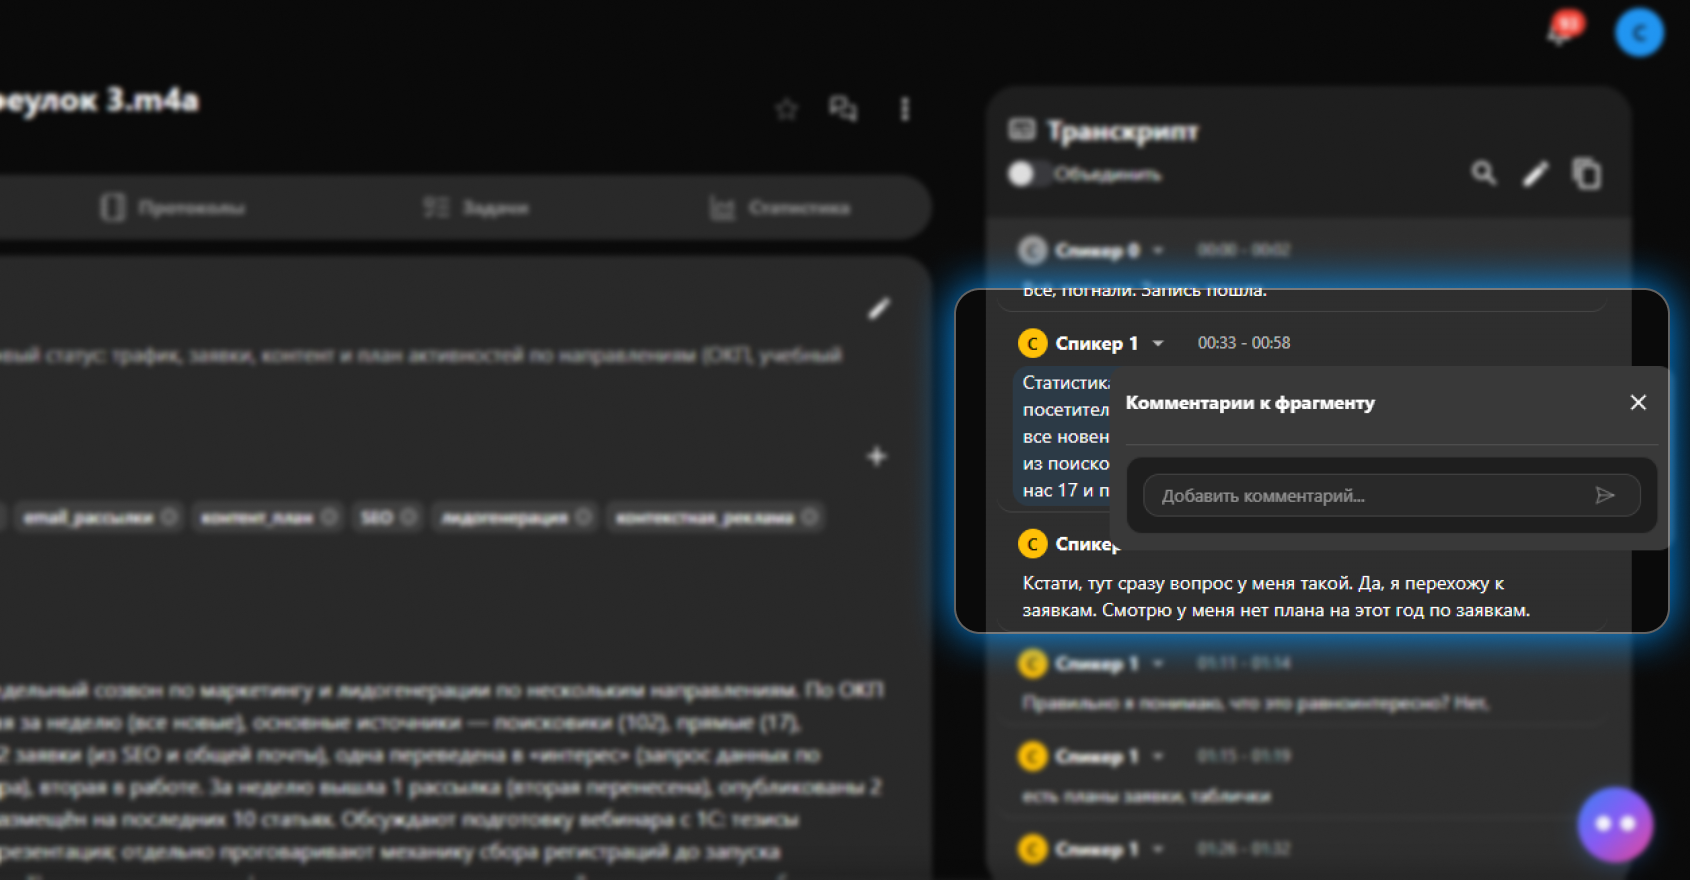Search the transcript with magnifier icon
The image size is (1690, 880).
coord(1483,173)
